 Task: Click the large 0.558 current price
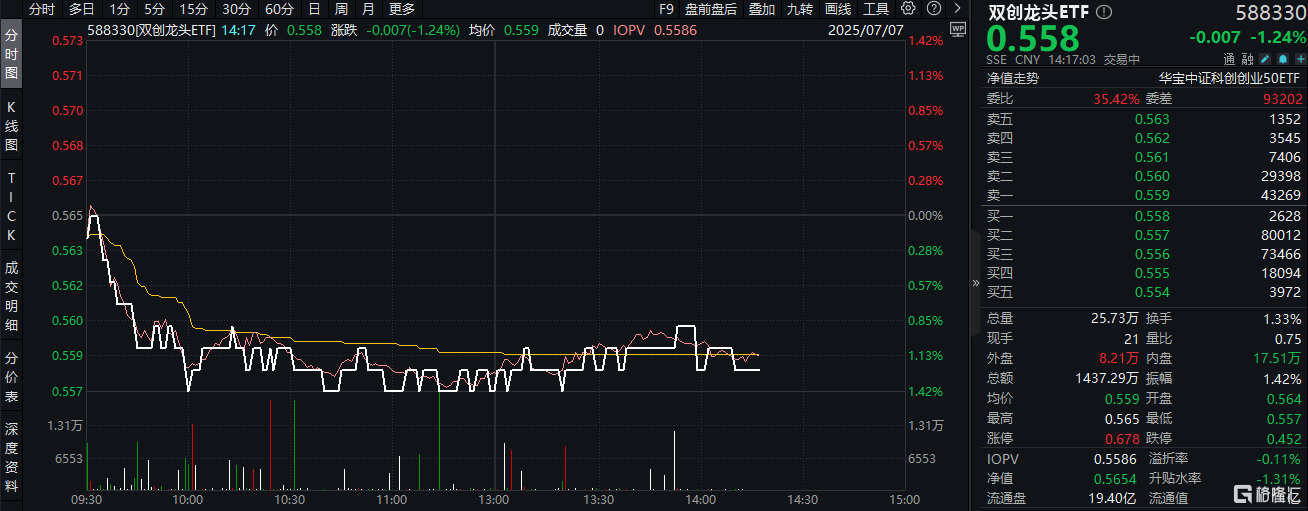[x=1034, y=39]
